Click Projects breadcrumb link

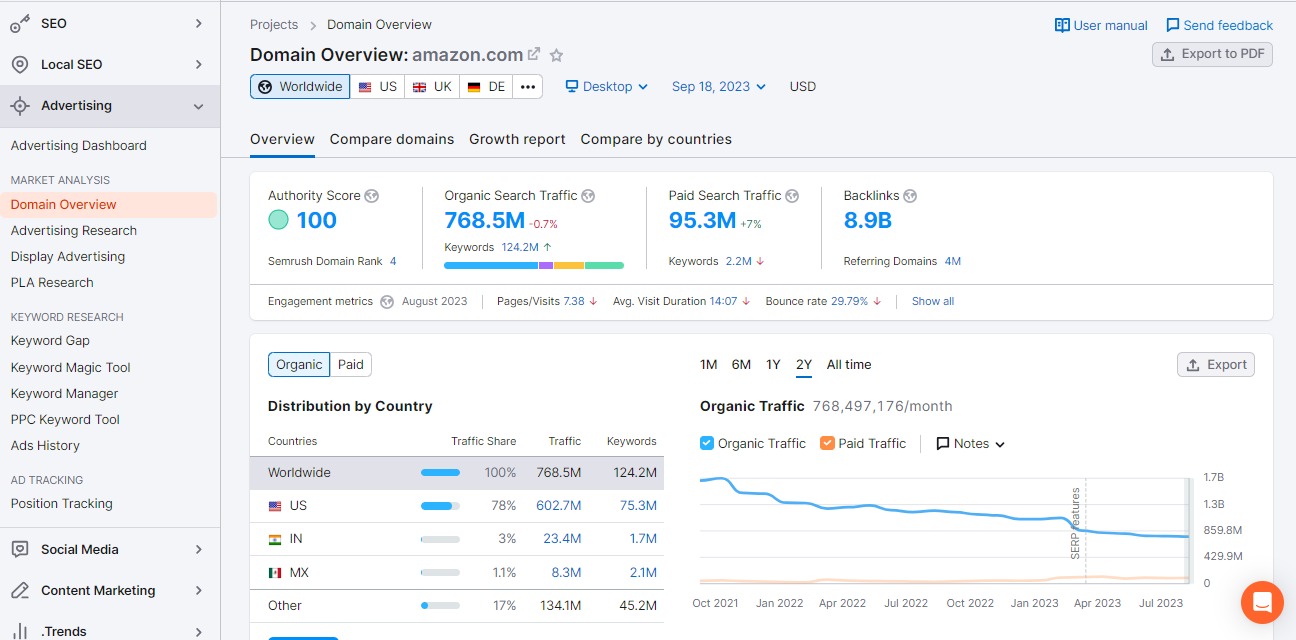point(274,24)
